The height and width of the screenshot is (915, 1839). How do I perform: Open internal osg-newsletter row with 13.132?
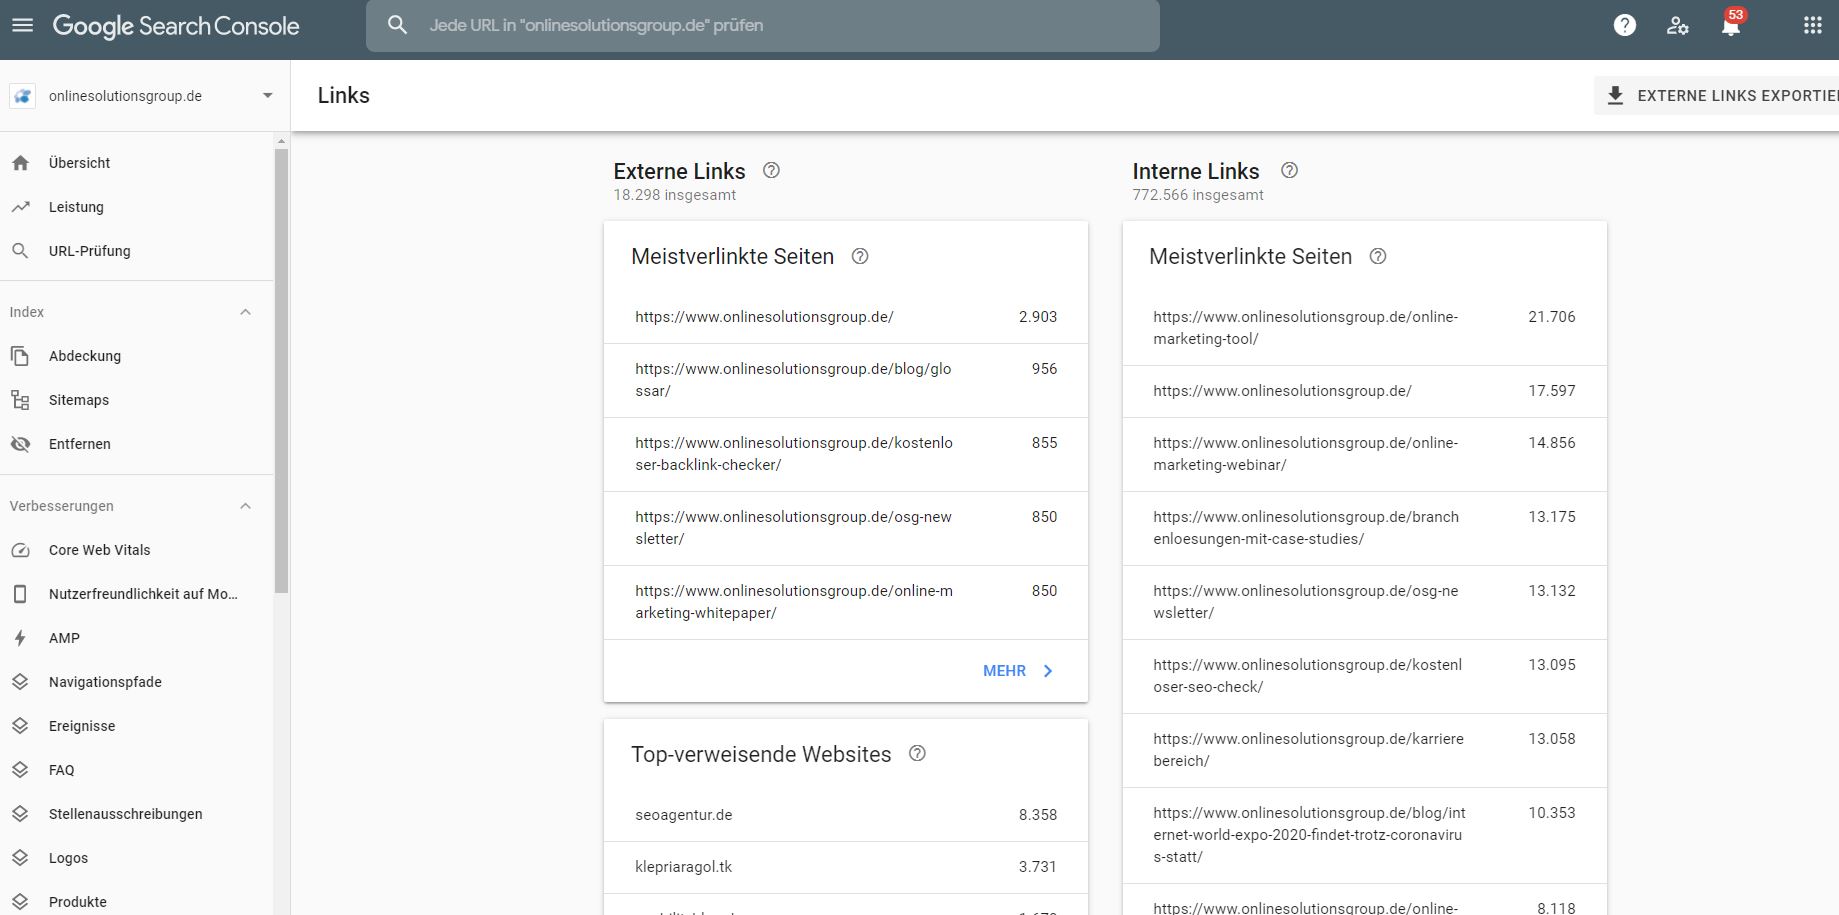[x=1365, y=602]
